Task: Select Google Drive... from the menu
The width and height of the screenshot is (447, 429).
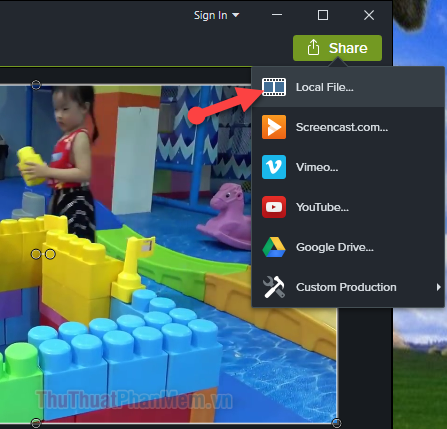Action: coord(348,247)
